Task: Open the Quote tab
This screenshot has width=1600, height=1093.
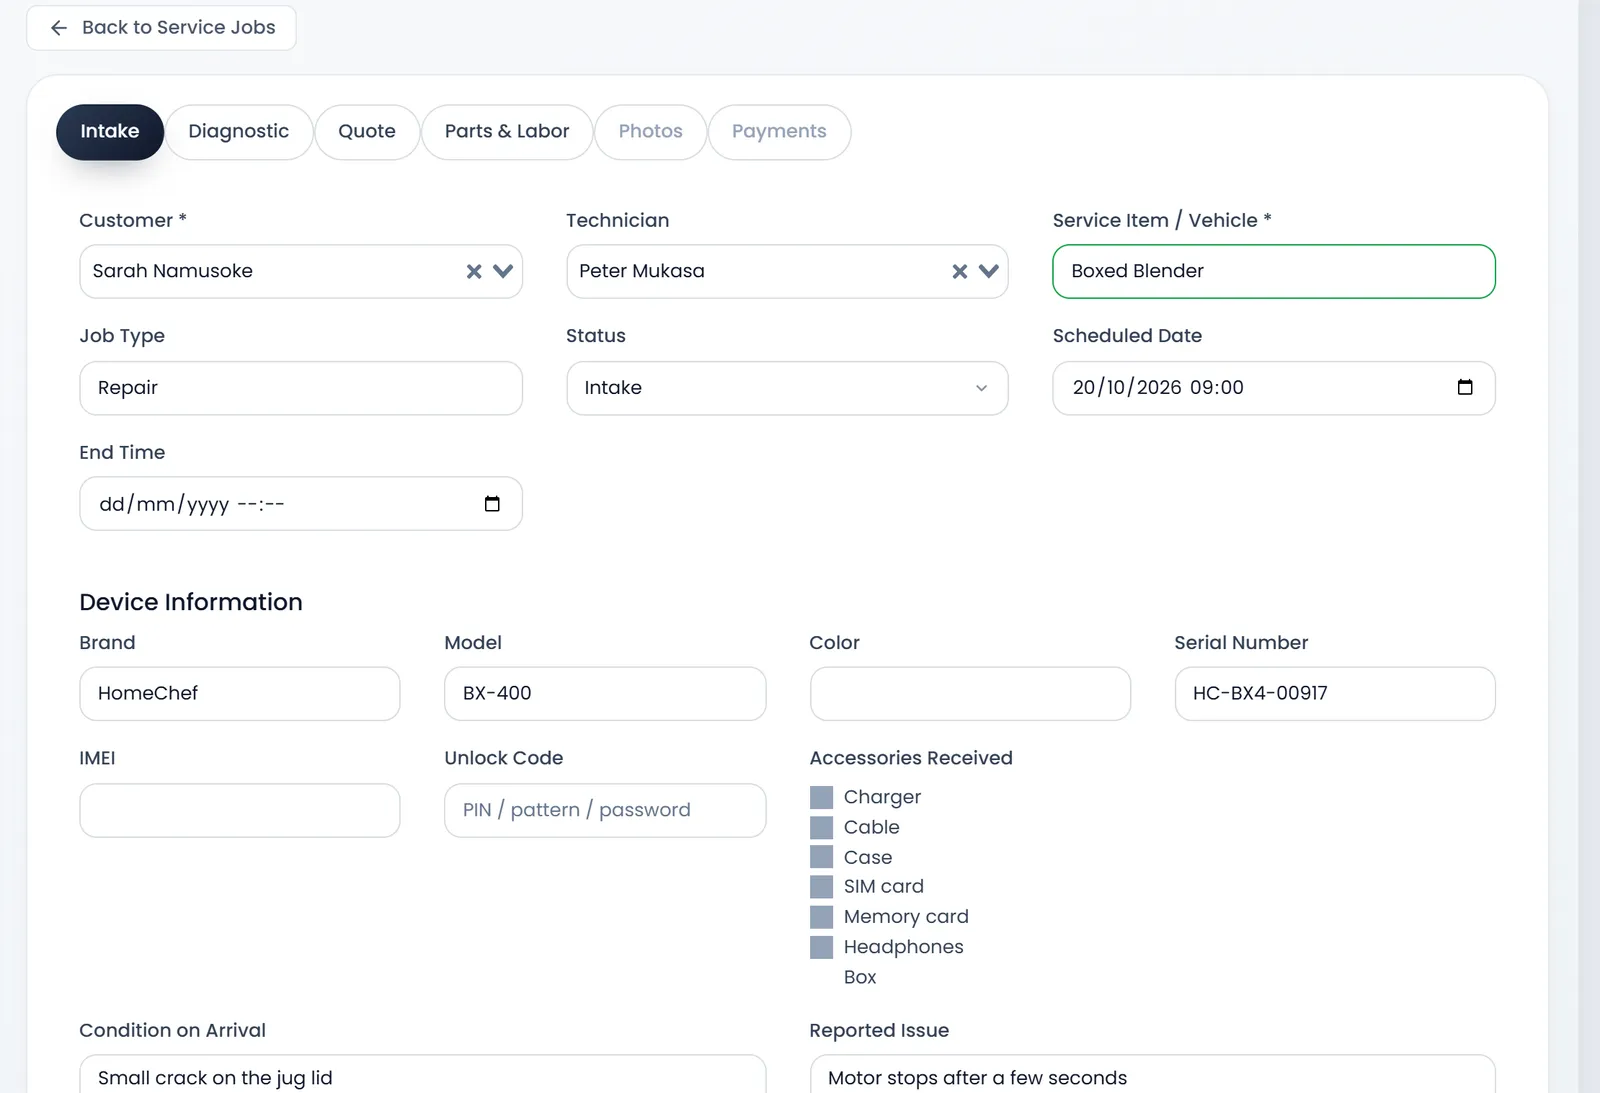Action: tap(367, 132)
